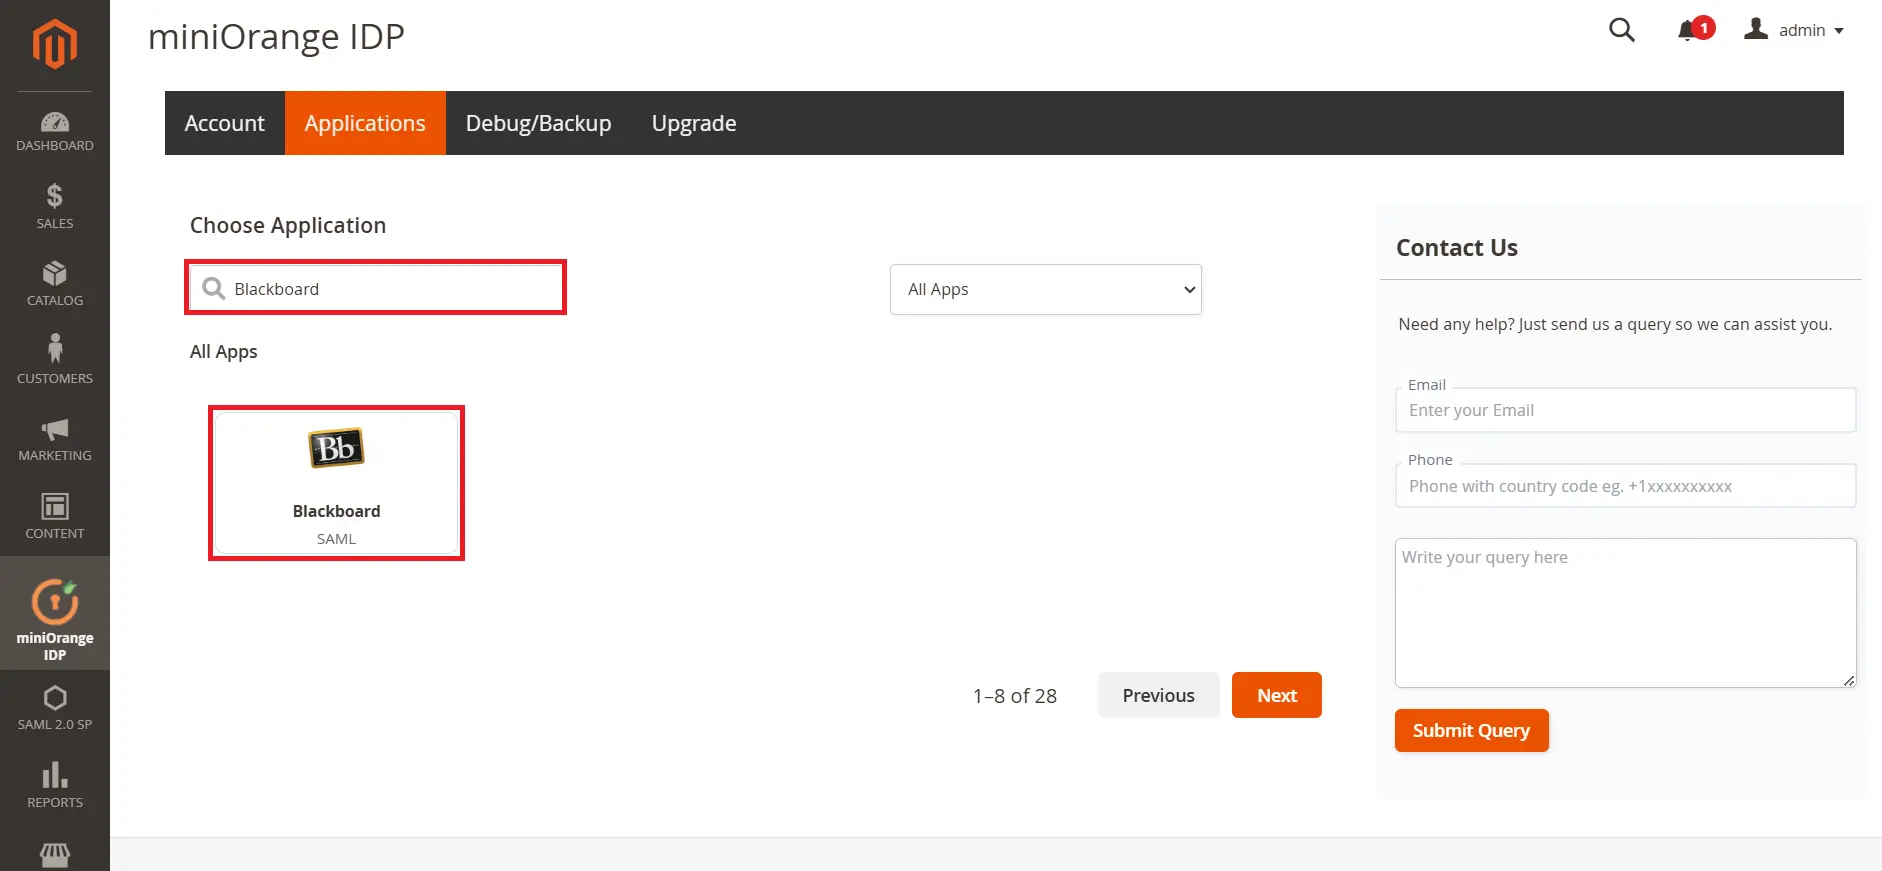The width and height of the screenshot is (1882, 871).
Task: Click the Email input field
Action: (x=1626, y=410)
